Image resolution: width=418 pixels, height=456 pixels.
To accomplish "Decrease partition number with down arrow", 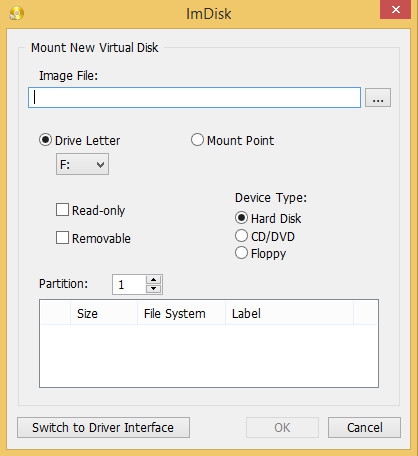I will [154, 289].
